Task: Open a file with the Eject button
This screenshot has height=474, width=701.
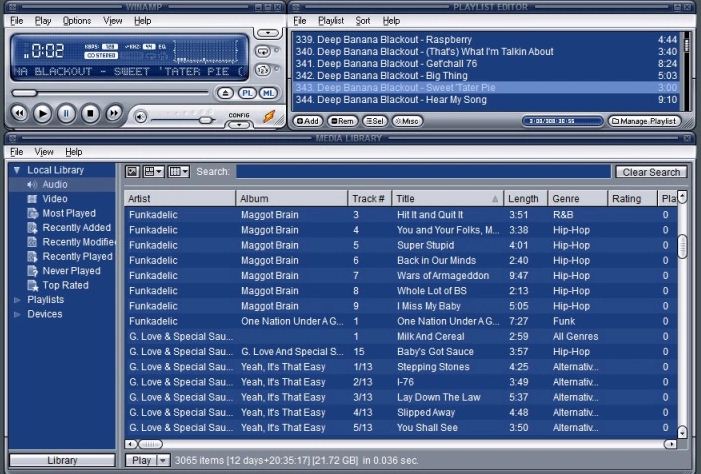Action: point(225,93)
